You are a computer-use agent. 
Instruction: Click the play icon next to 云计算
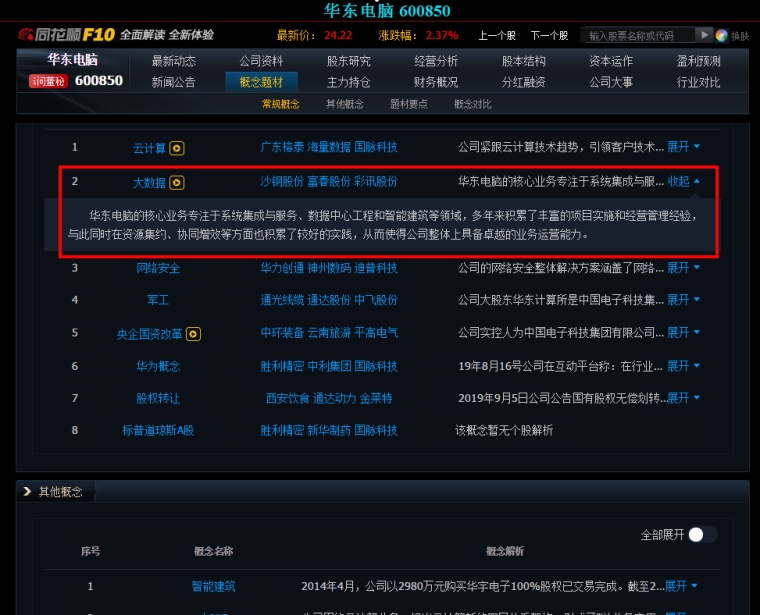(x=177, y=148)
